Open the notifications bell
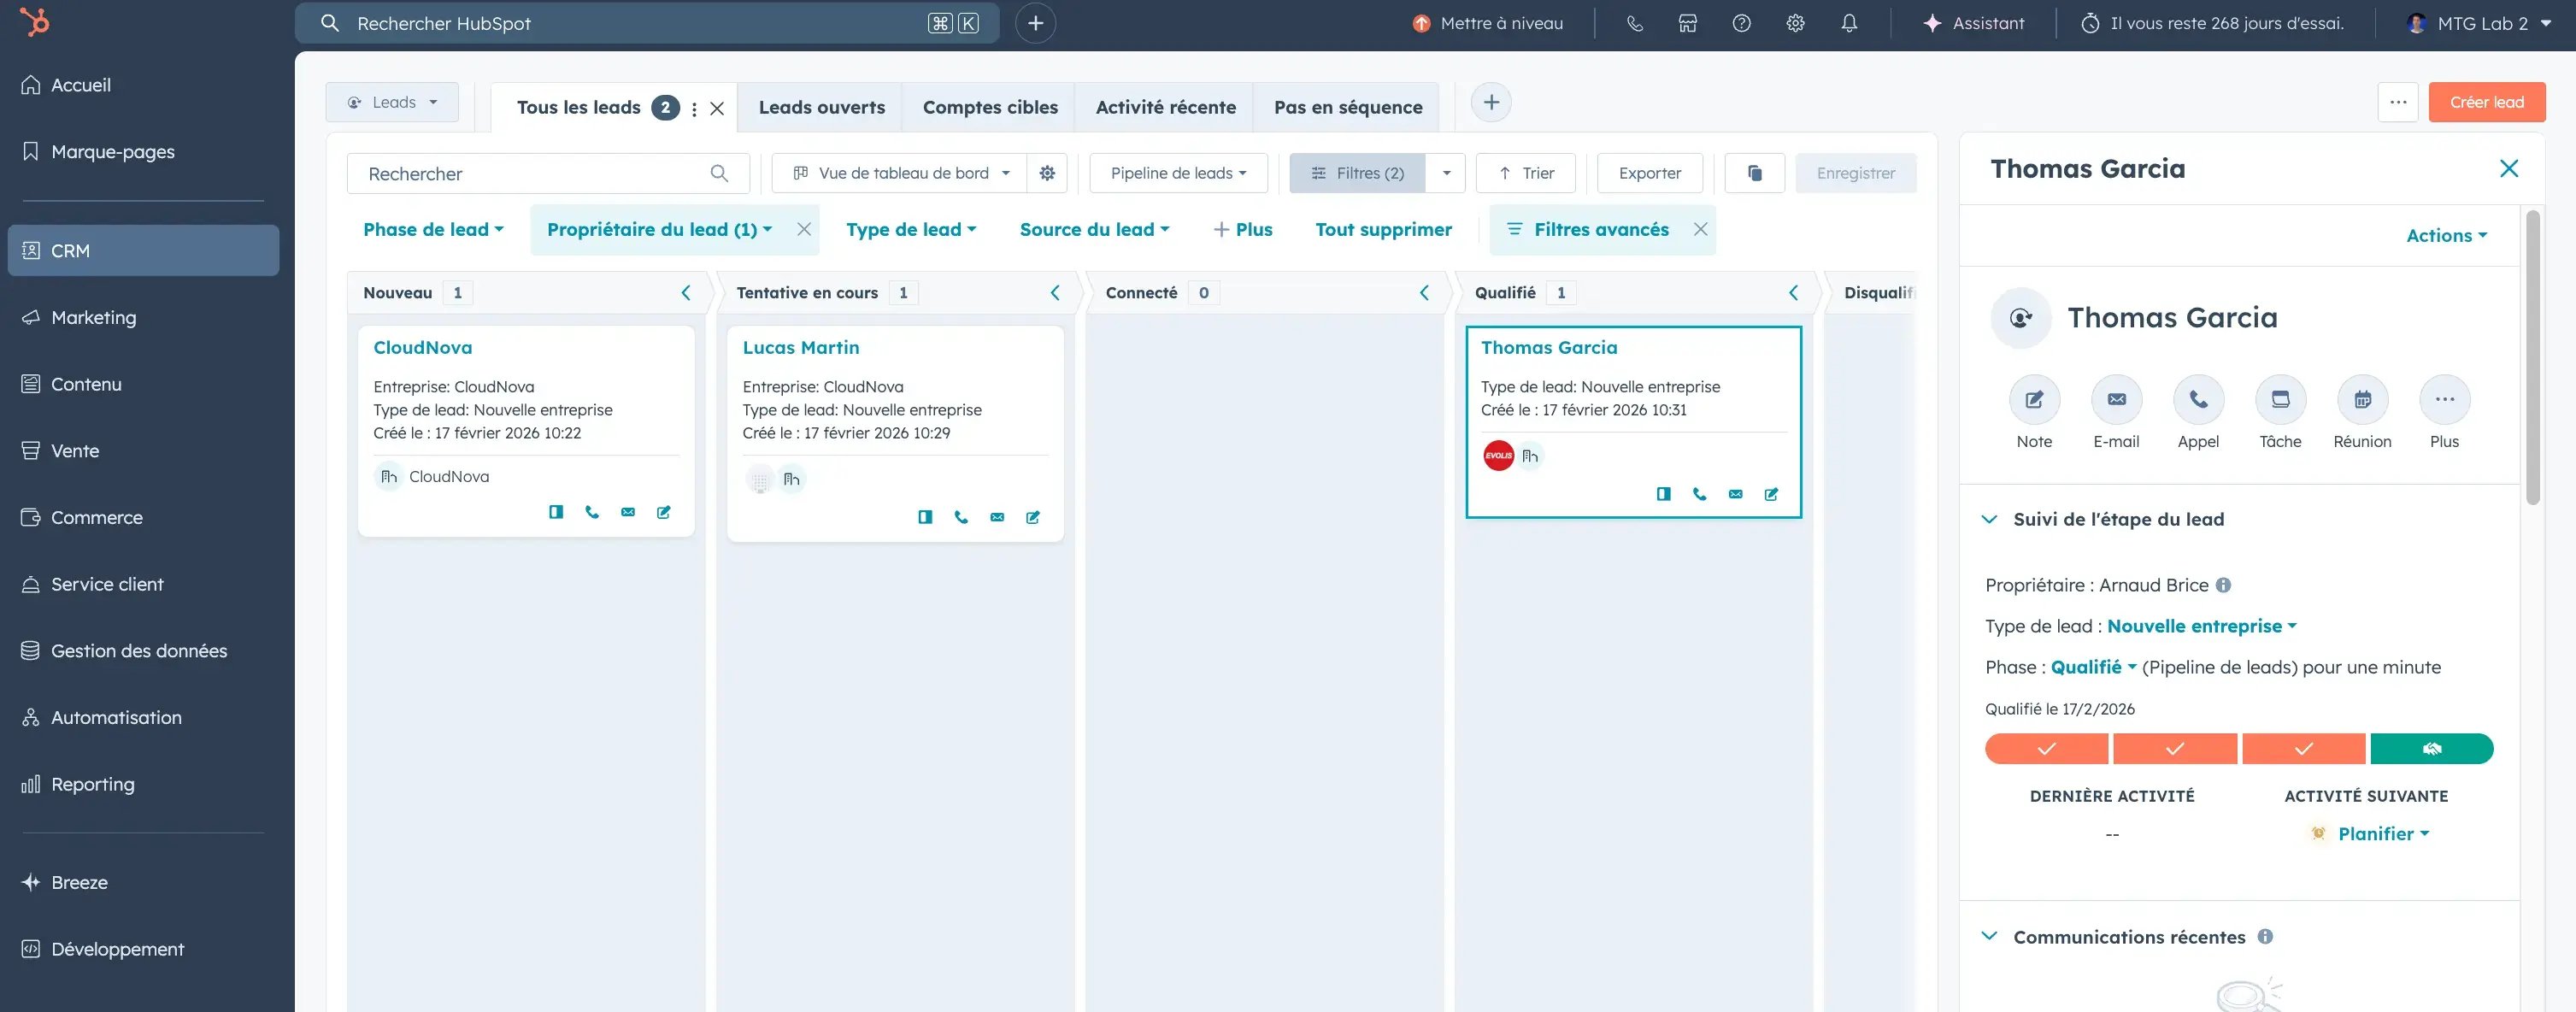 coord(1849,23)
